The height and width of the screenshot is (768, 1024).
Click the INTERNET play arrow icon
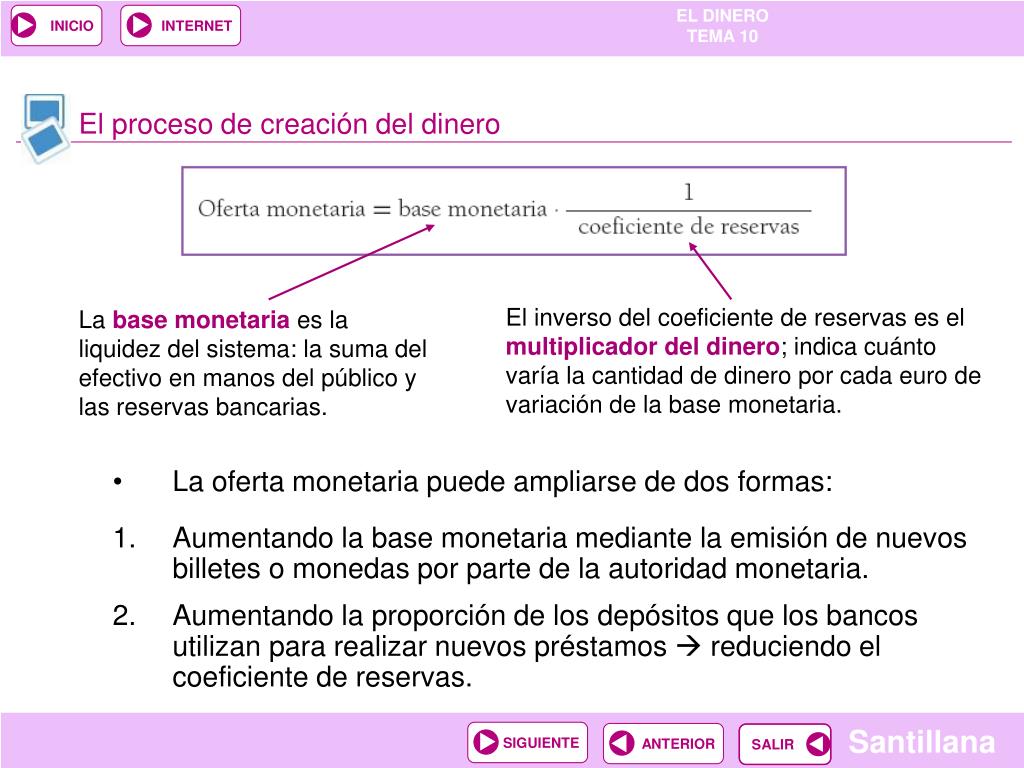pyautogui.click(x=139, y=25)
